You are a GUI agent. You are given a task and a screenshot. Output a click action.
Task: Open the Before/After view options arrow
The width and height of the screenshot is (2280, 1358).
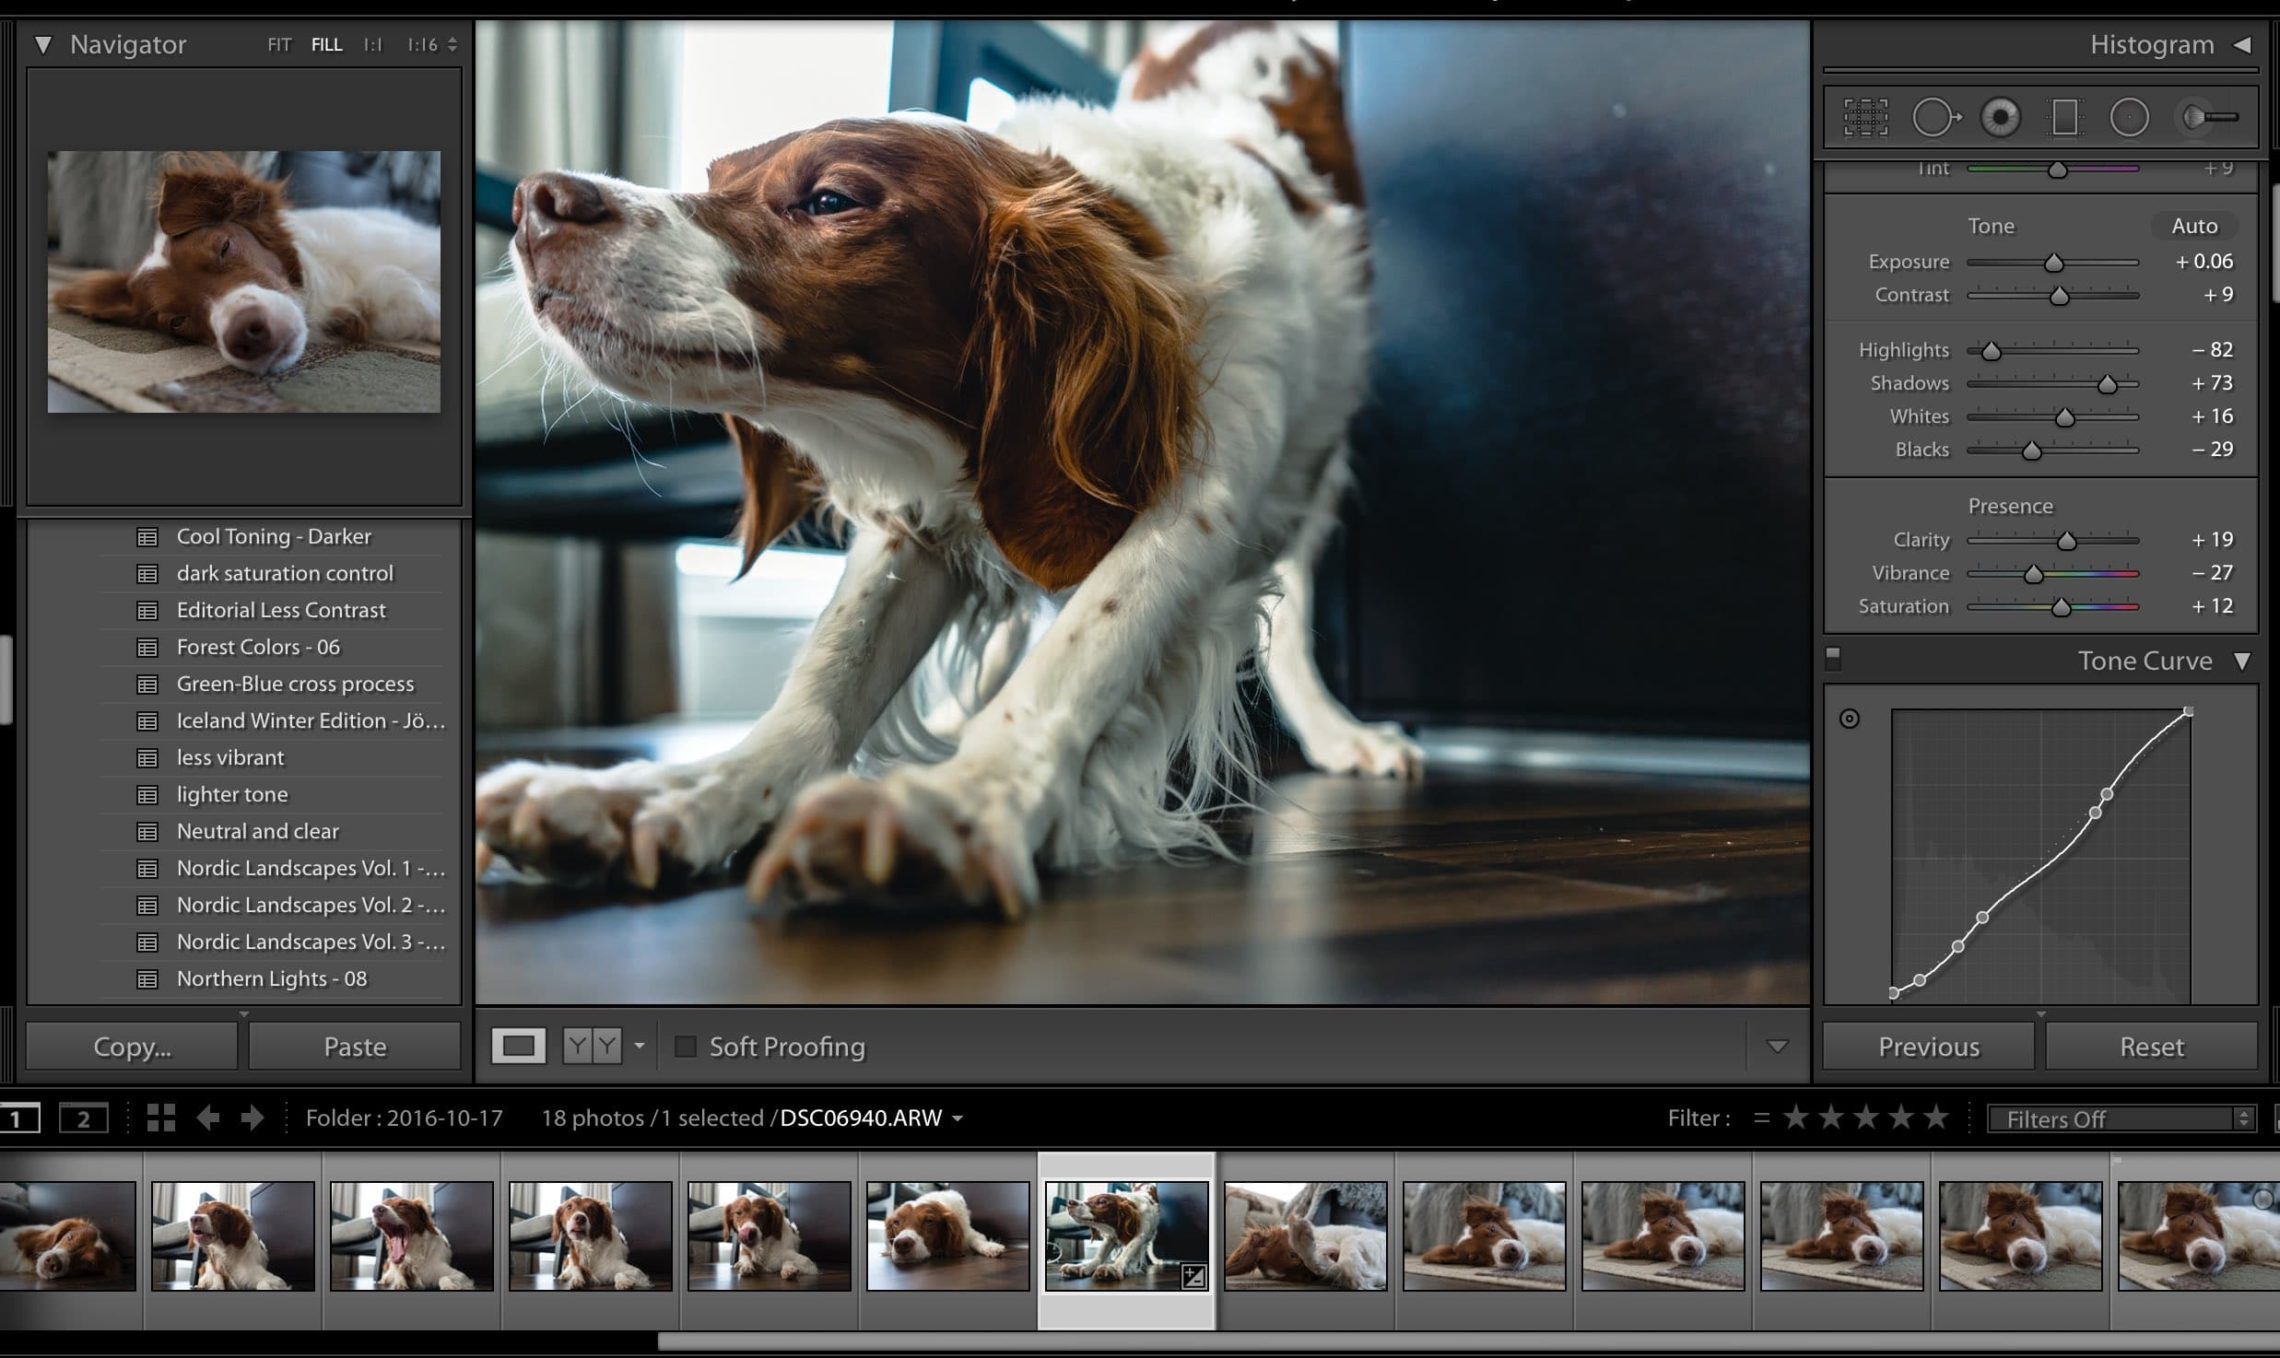point(639,1046)
